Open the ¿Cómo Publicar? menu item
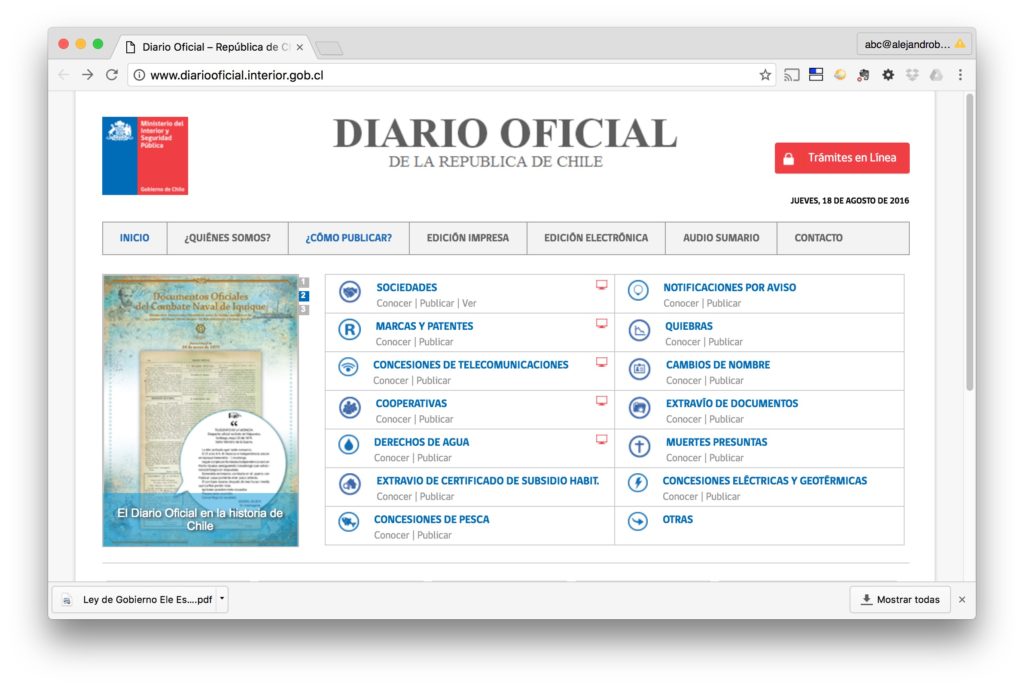 pyautogui.click(x=349, y=238)
